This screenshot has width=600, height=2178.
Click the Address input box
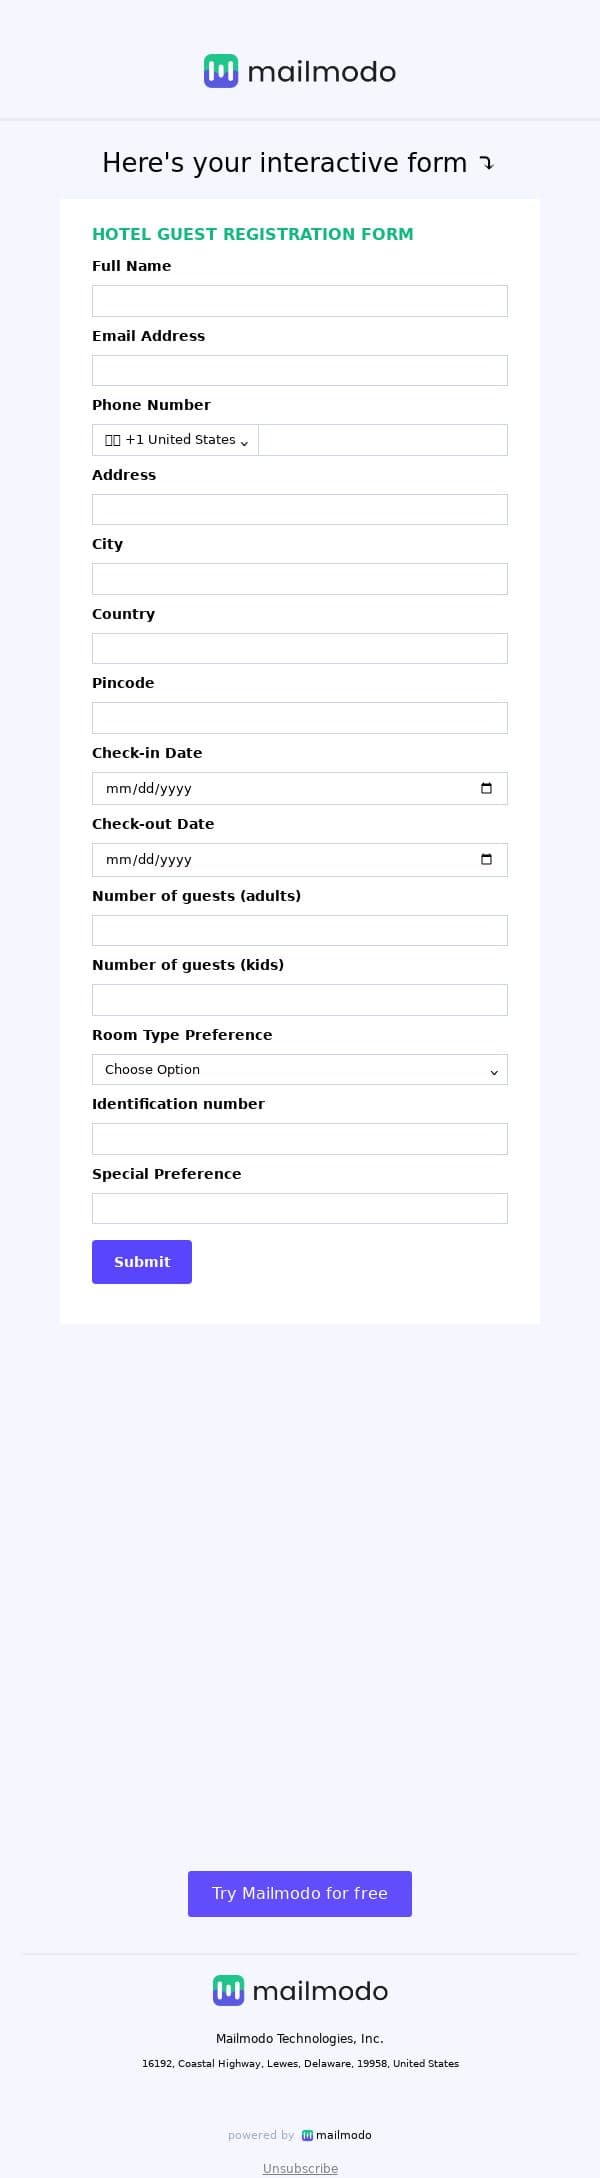[300, 509]
